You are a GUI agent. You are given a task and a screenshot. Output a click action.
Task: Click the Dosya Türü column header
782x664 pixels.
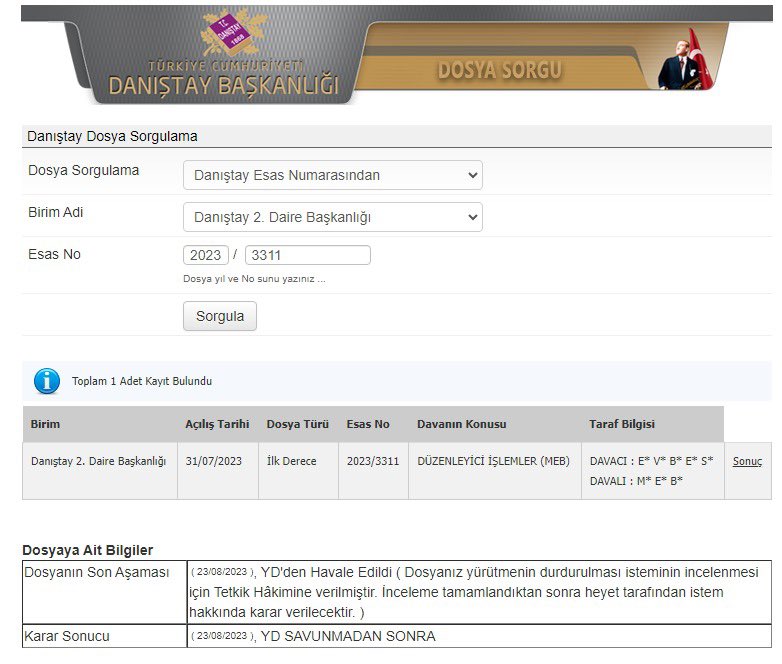(x=298, y=424)
